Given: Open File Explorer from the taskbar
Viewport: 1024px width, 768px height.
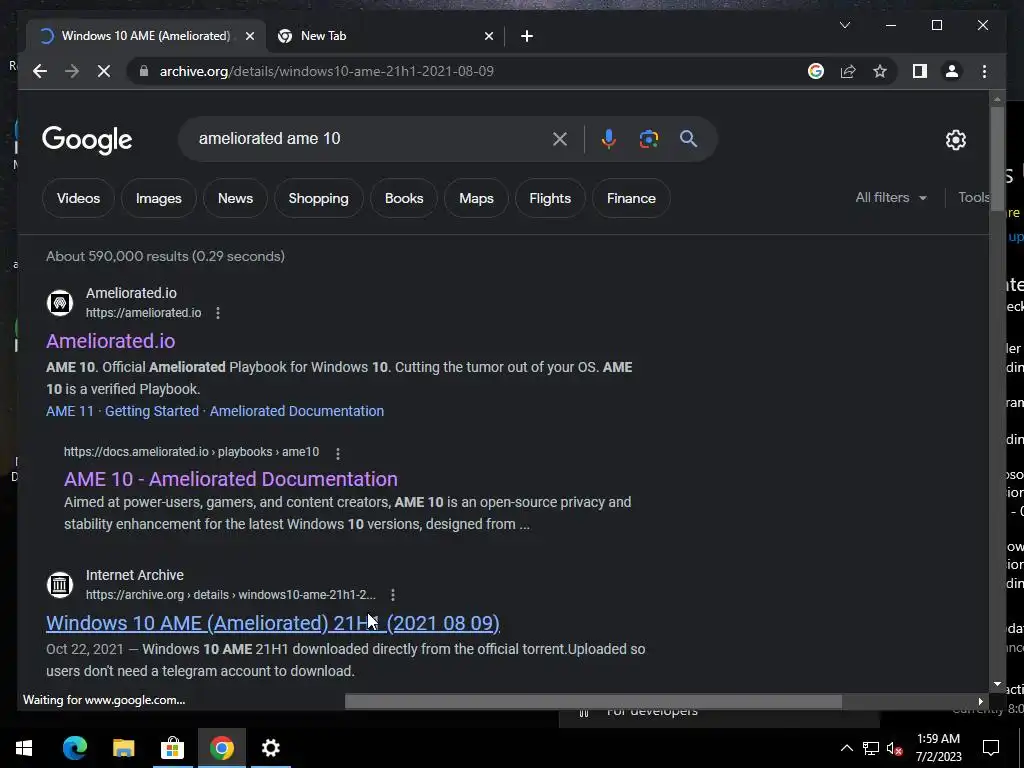Looking at the screenshot, I should pos(123,748).
